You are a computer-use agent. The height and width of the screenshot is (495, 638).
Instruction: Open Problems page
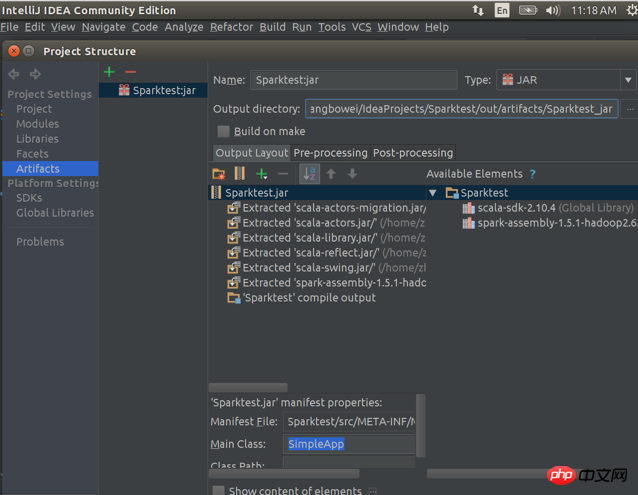[x=40, y=242]
